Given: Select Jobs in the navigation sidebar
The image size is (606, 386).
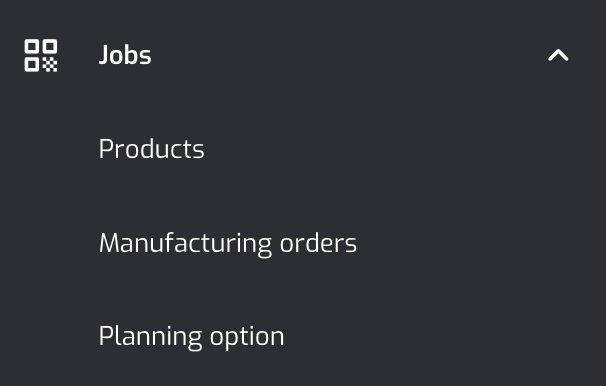Looking at the screenshot, I should tap(125, 55).
